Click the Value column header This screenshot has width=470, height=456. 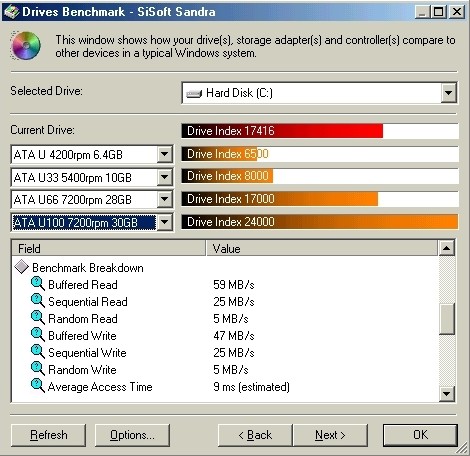point(322,249)
